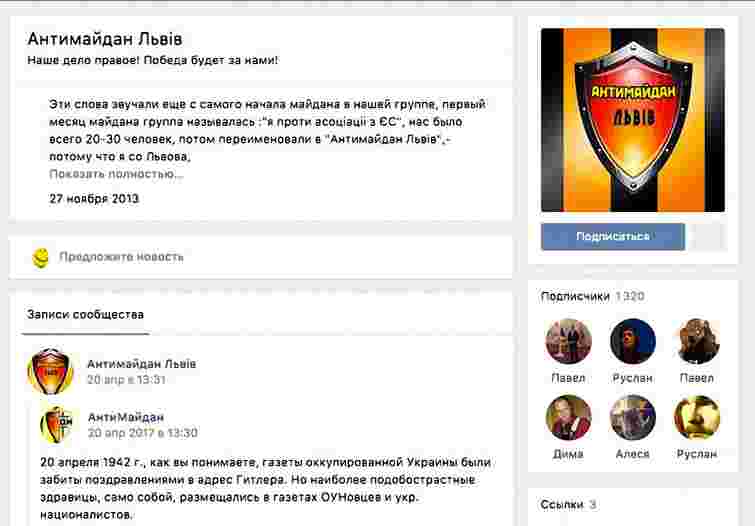The width and height of the screenshot is (755, 526).
Task: Open post timestamp 20 апр в 13:31
Action: click(126, 380)
